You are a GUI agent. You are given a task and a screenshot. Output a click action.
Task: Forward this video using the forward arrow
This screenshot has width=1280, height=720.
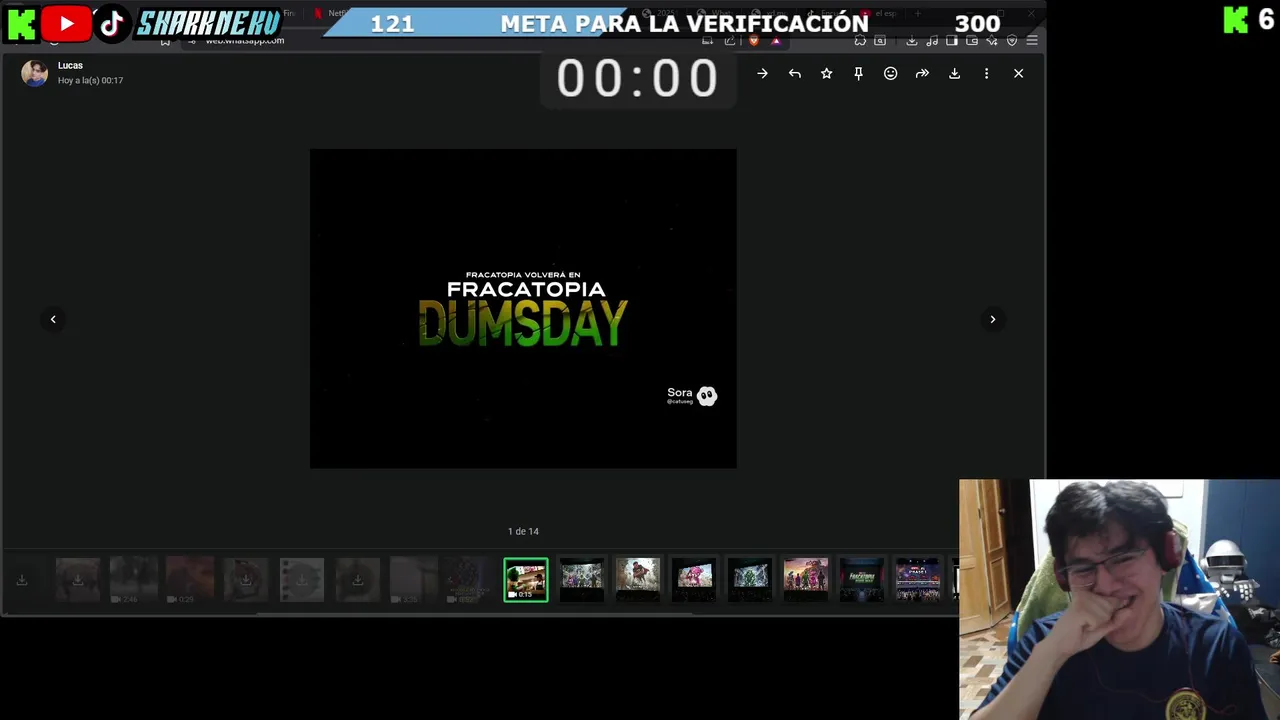click(x=922, y=73)
